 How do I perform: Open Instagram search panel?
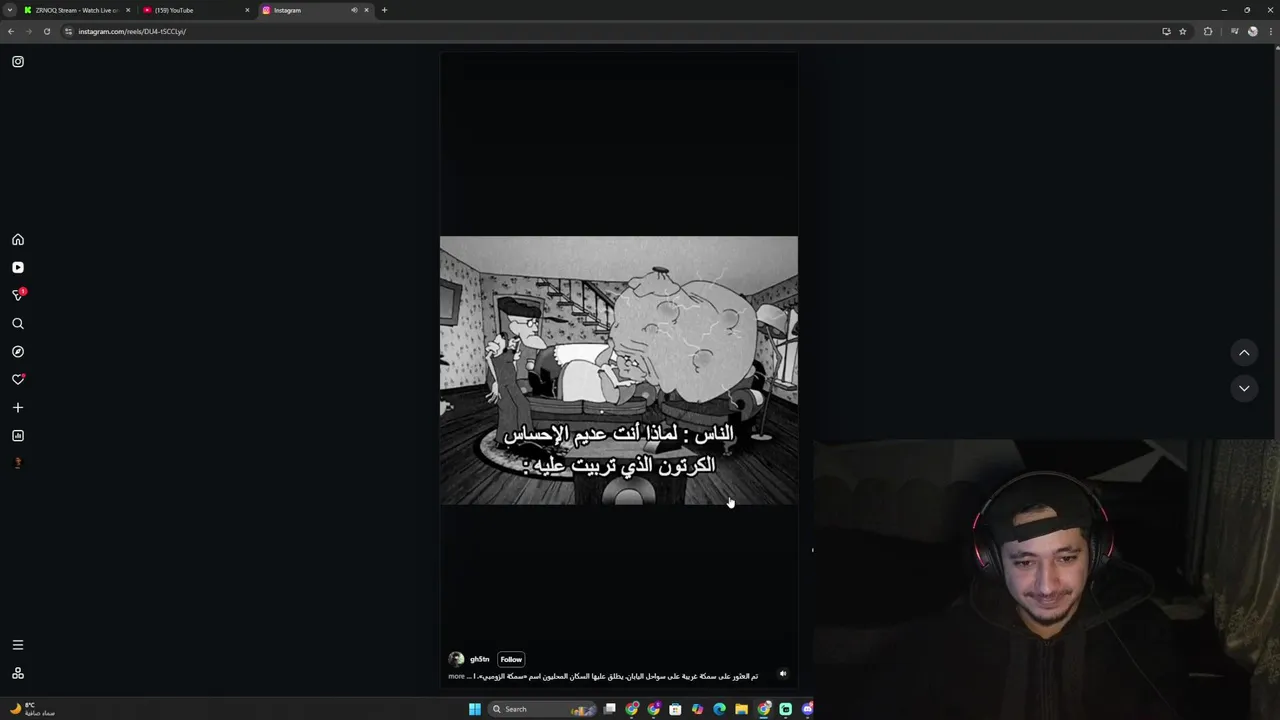18,324
